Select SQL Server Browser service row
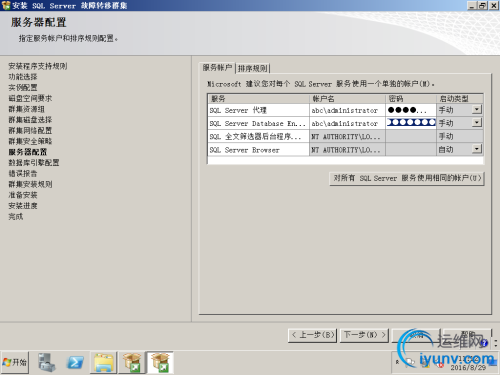 coord(258,150)
